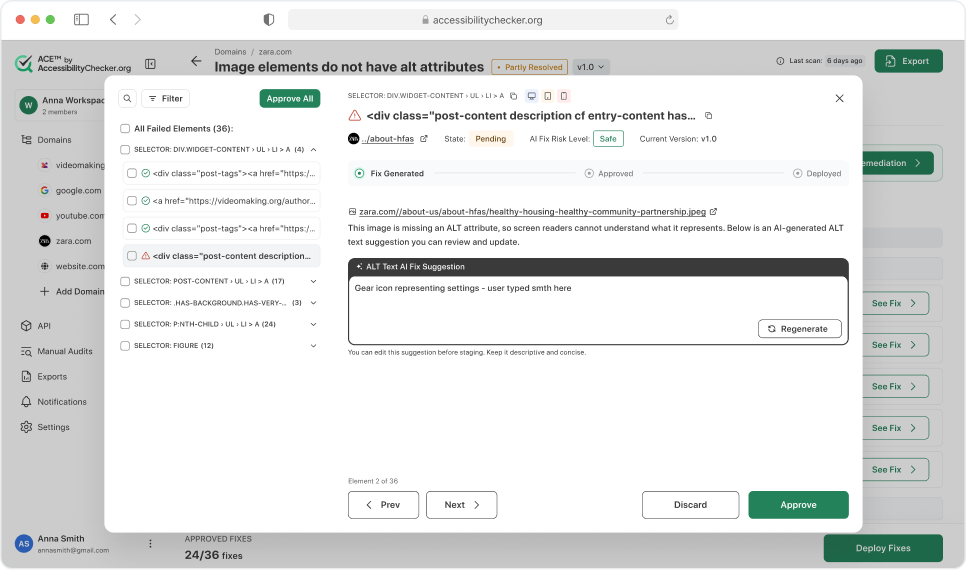Click Approve All button
Image resolution: width=966 pixels, height=570 pixels.
pyautogui.click(x=290, y=99)
